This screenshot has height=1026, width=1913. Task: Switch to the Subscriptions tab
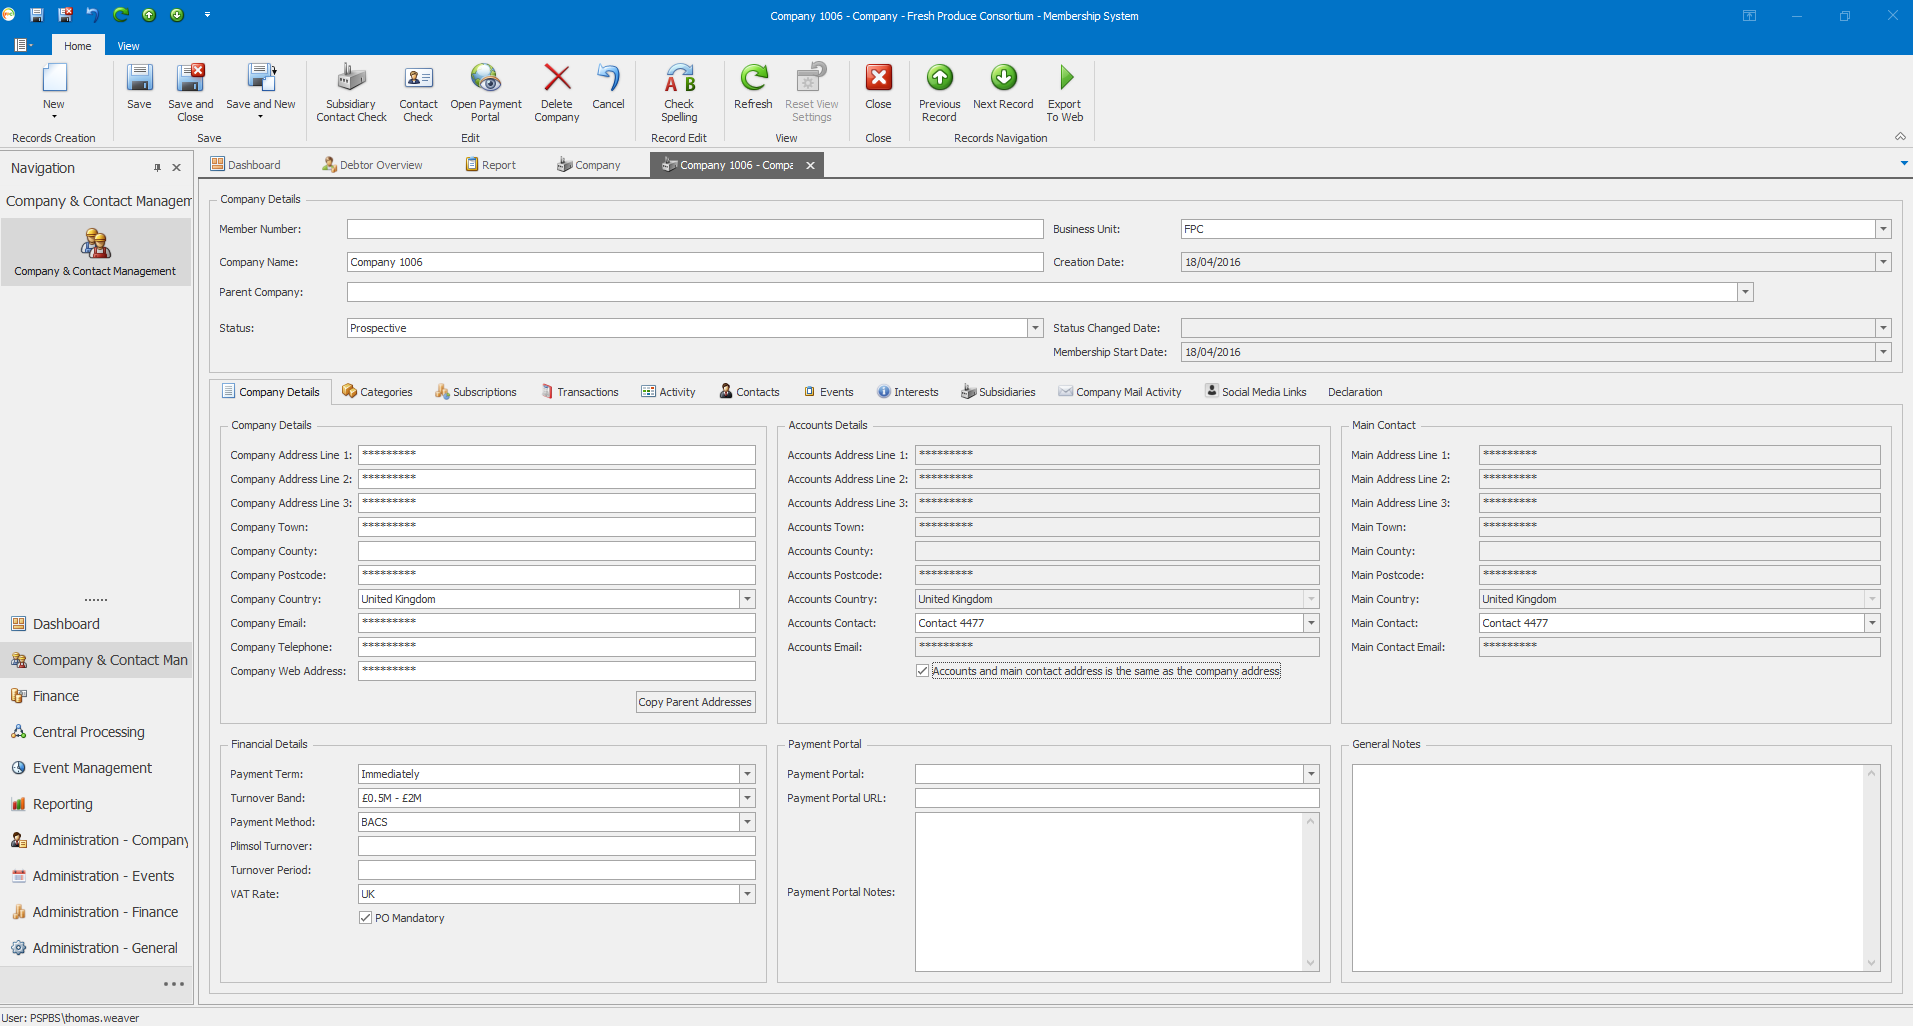(476, 392)
